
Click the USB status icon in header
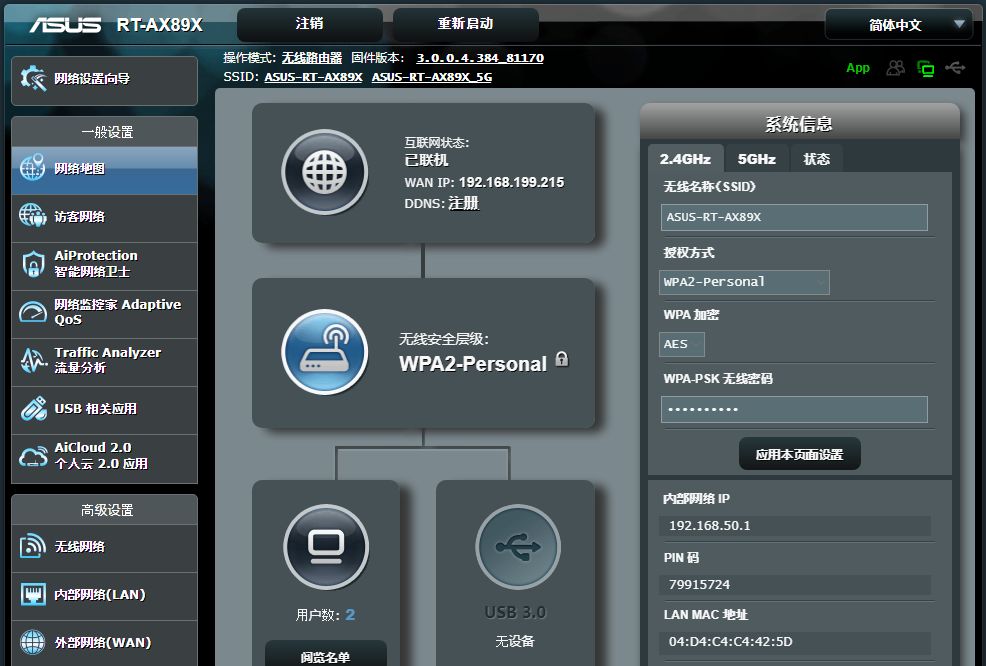point(955,67)
